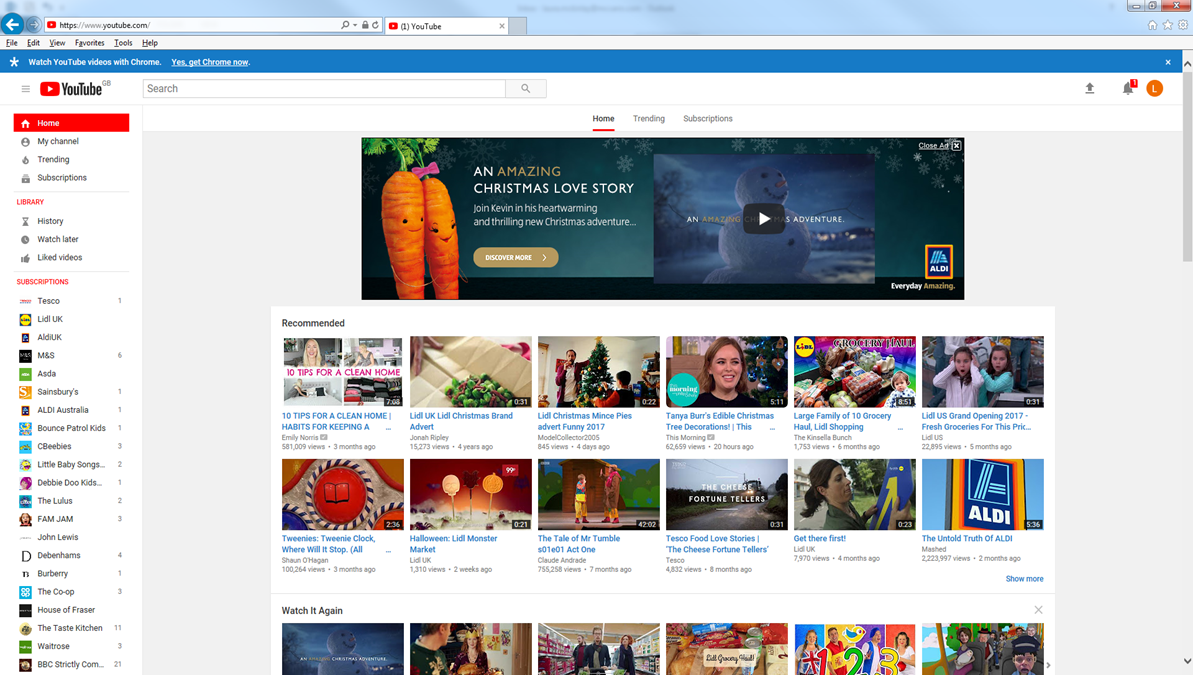Click the History hourglass icon
Image resolution: width=1193 pixels, height=675 pixels.
pos(25,221)
